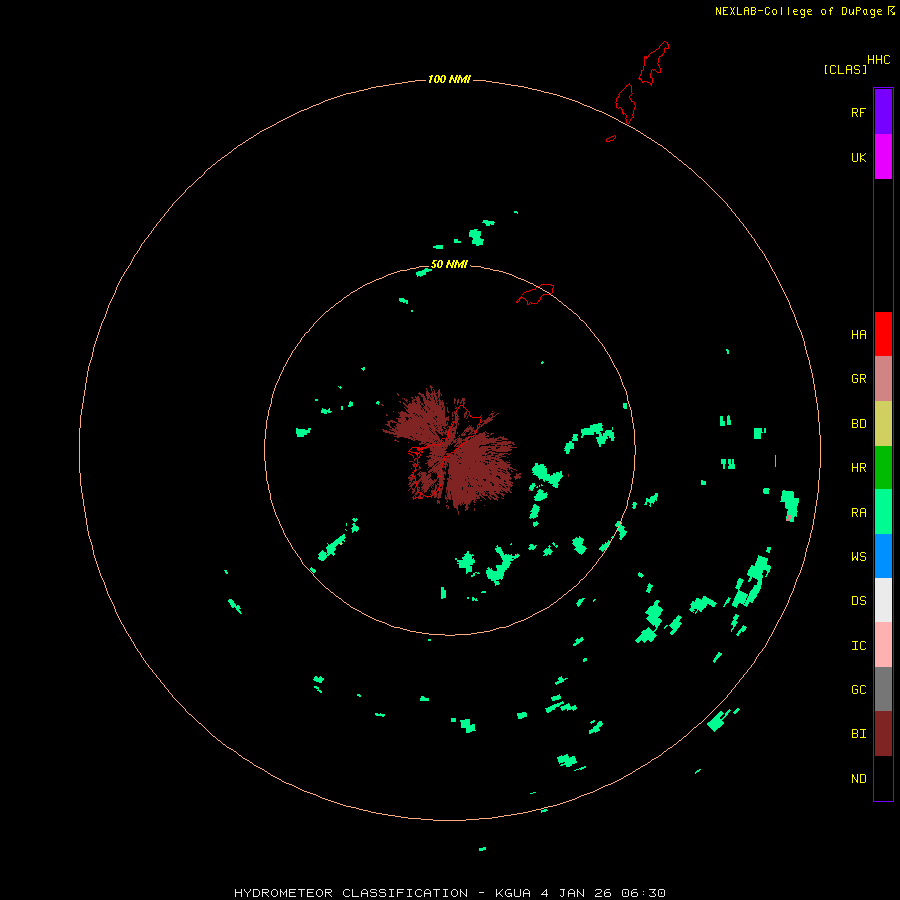Click the HA legend label
Screen dimensions: 900x900
pos(858,335)
